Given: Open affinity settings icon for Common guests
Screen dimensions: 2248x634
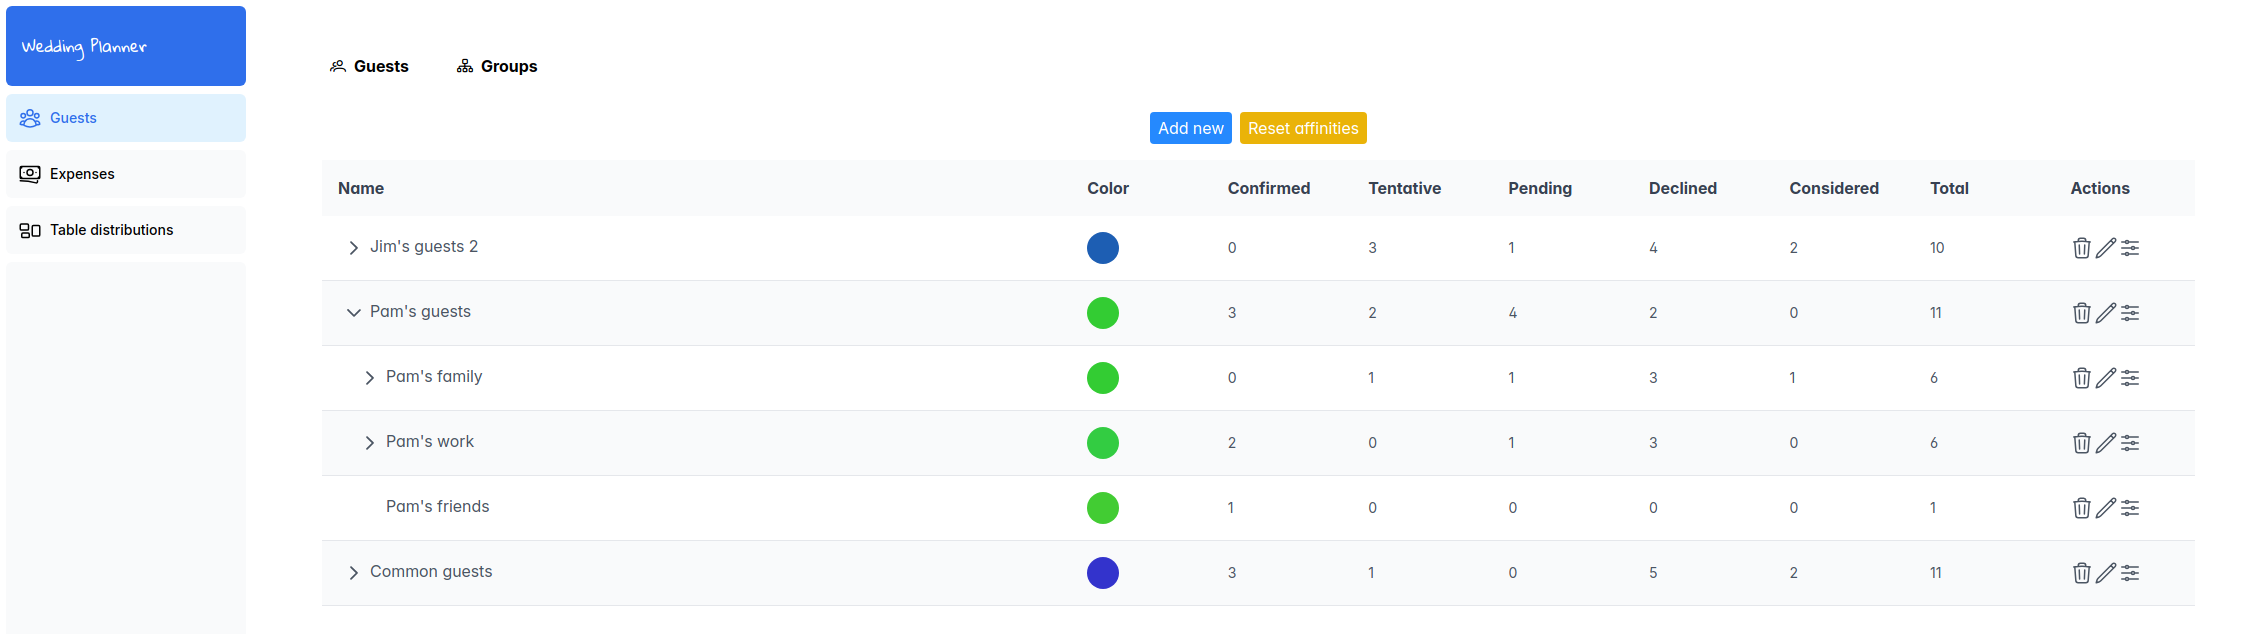Looking at the screenshot, I should pos(2130,573).
